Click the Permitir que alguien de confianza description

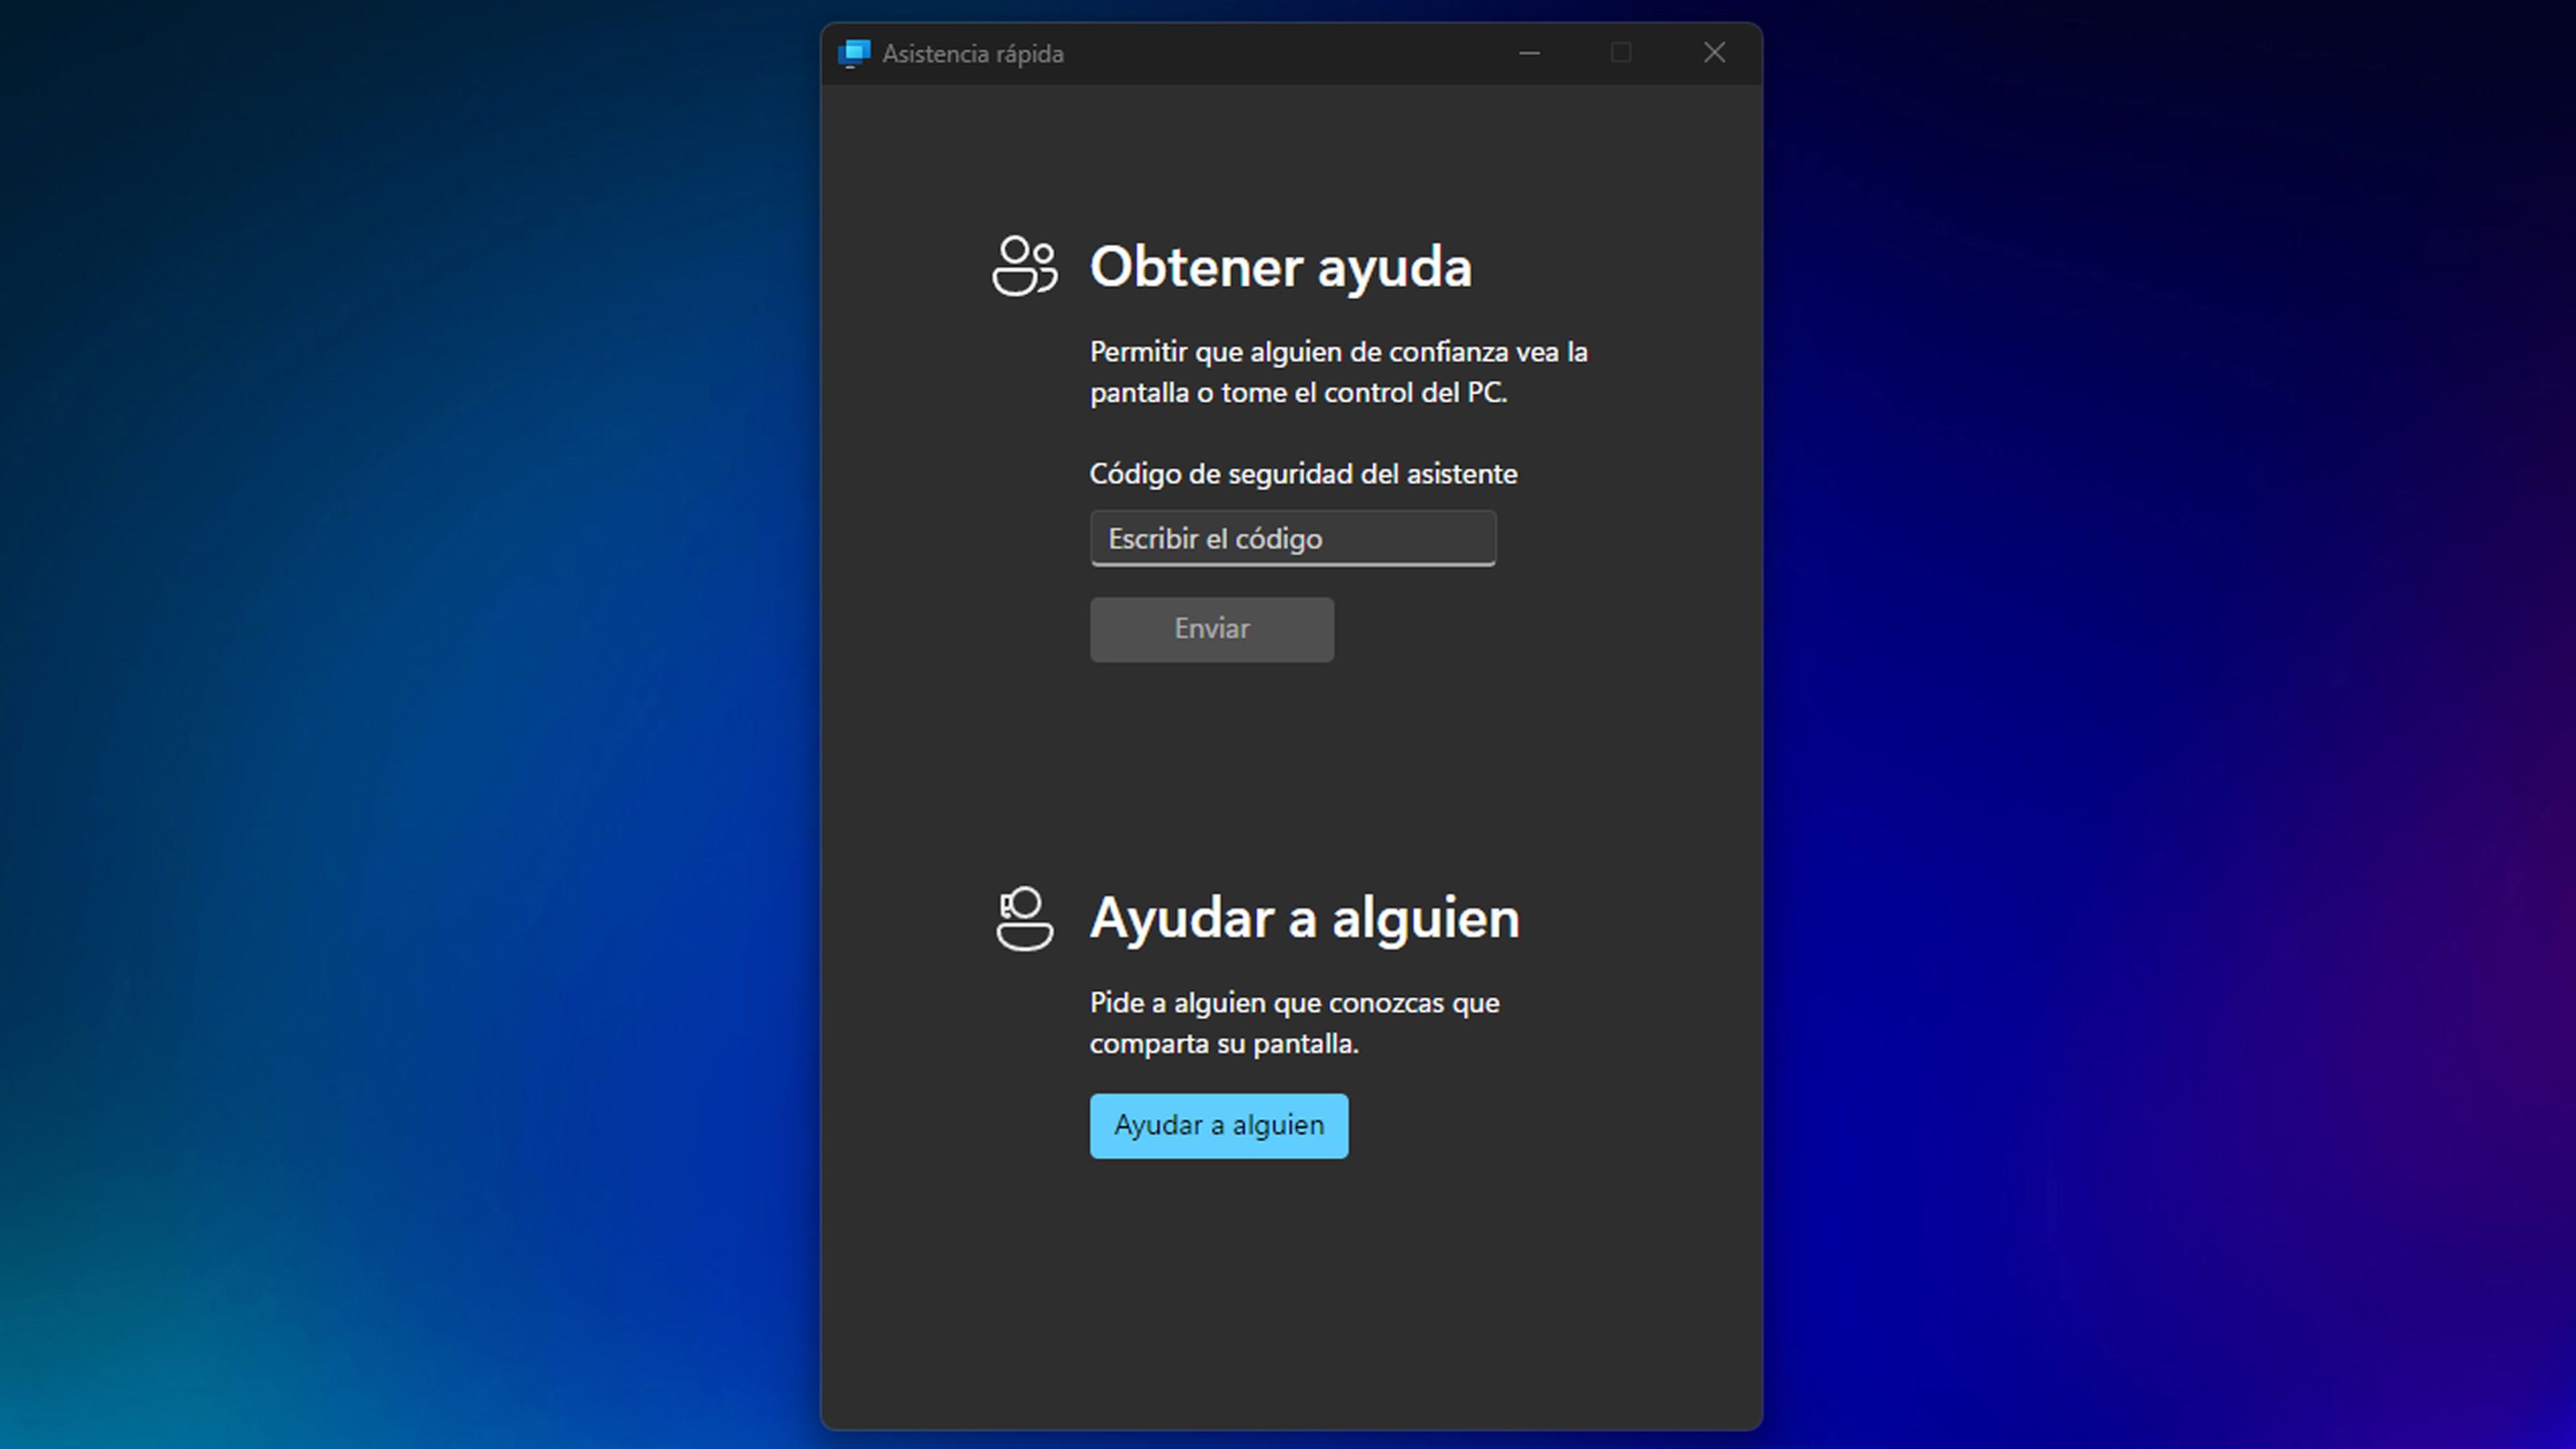(x=1337, y=372)
